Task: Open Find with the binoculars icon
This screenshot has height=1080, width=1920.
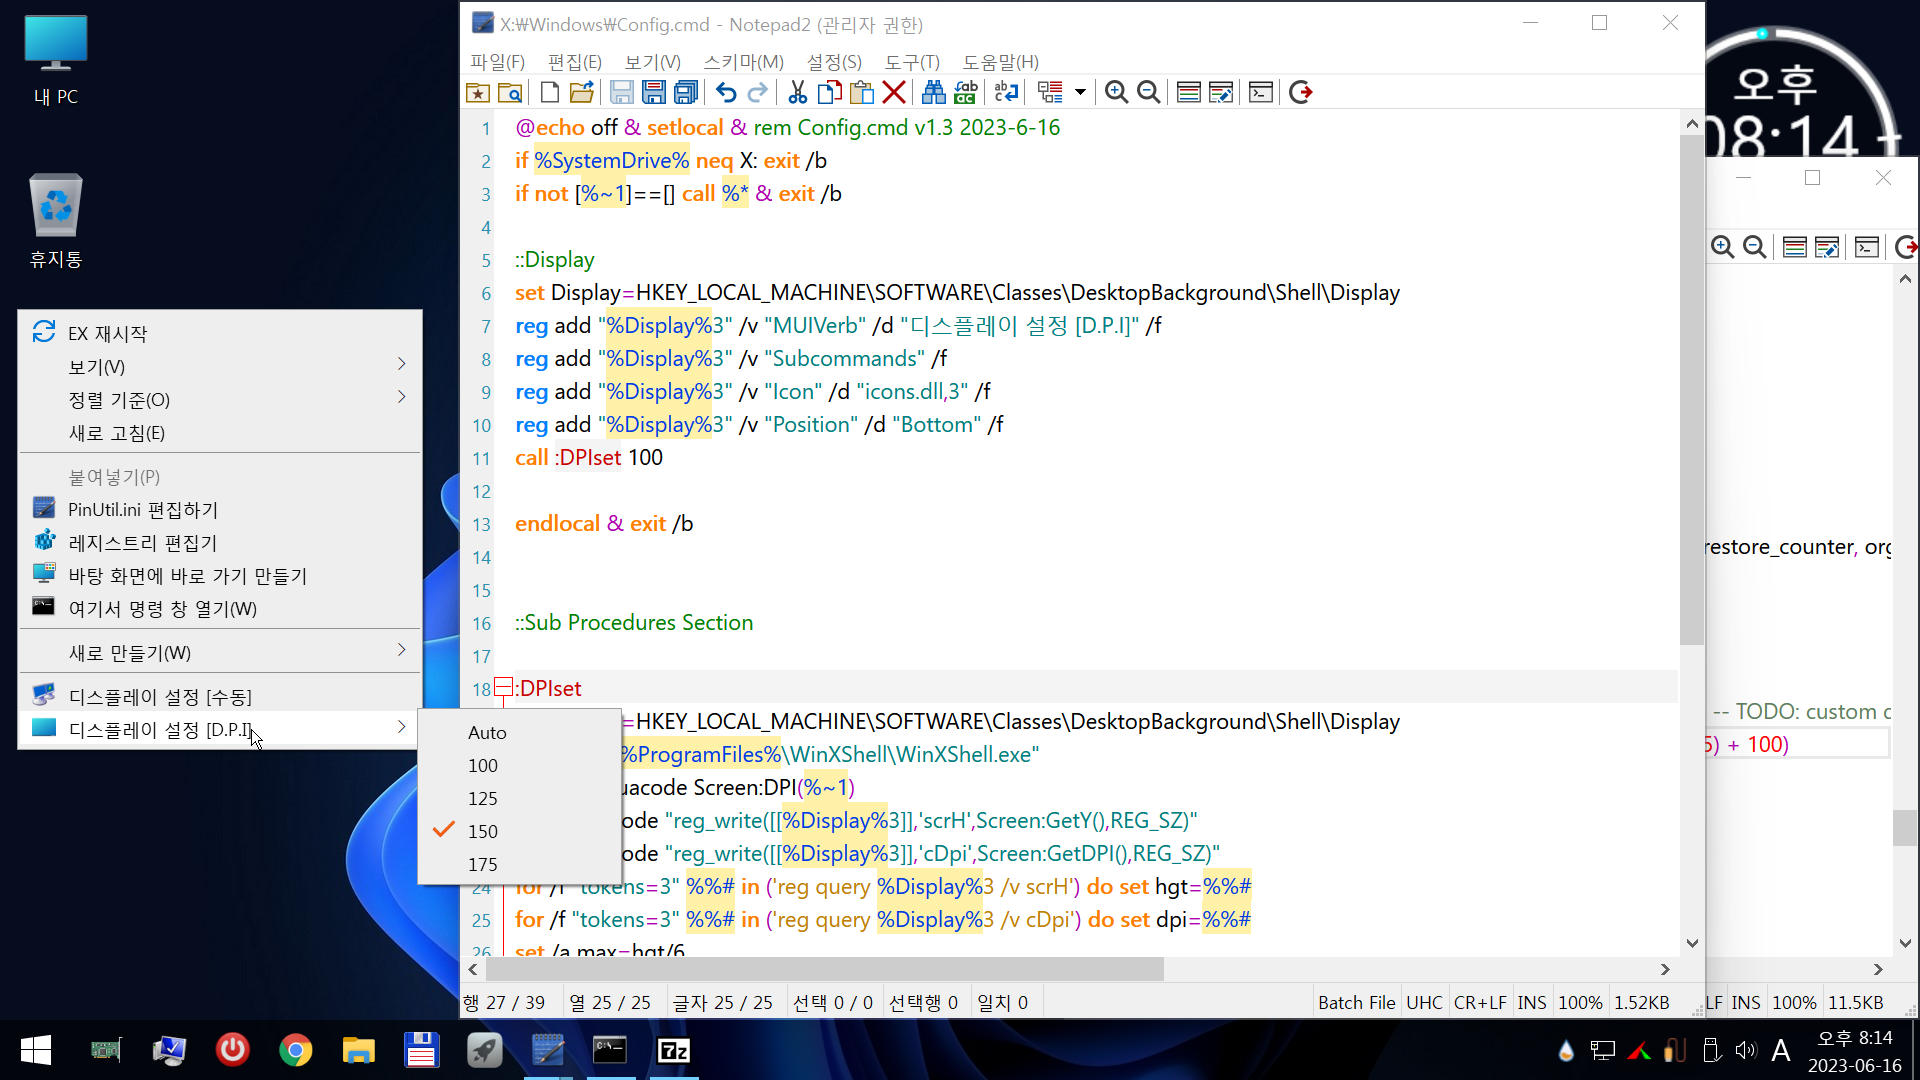Action: tap(933, 93)
